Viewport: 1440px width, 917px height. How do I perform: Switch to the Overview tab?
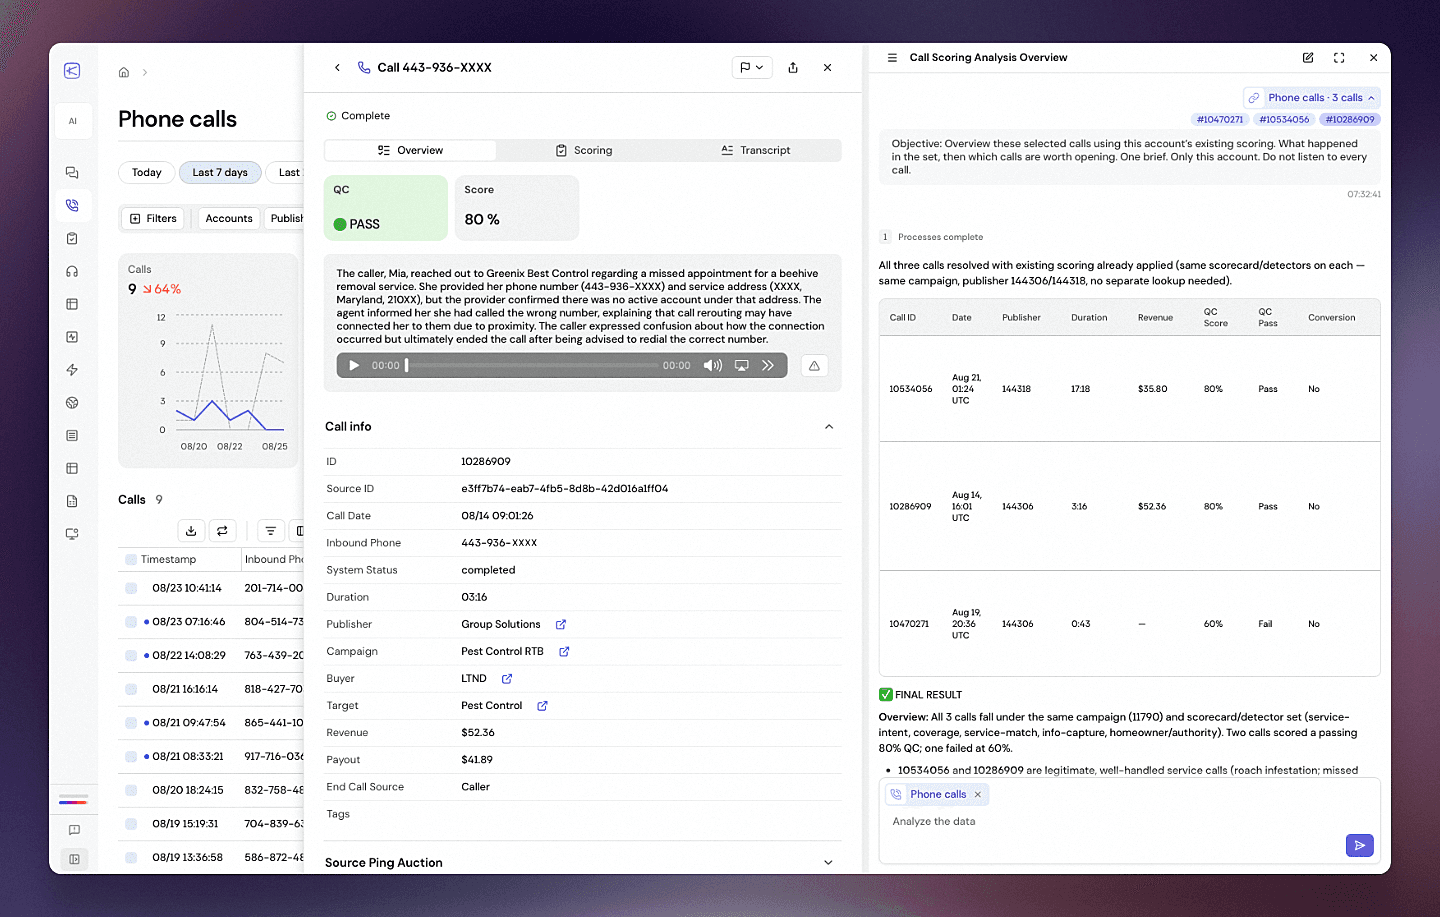coord(410,150)
